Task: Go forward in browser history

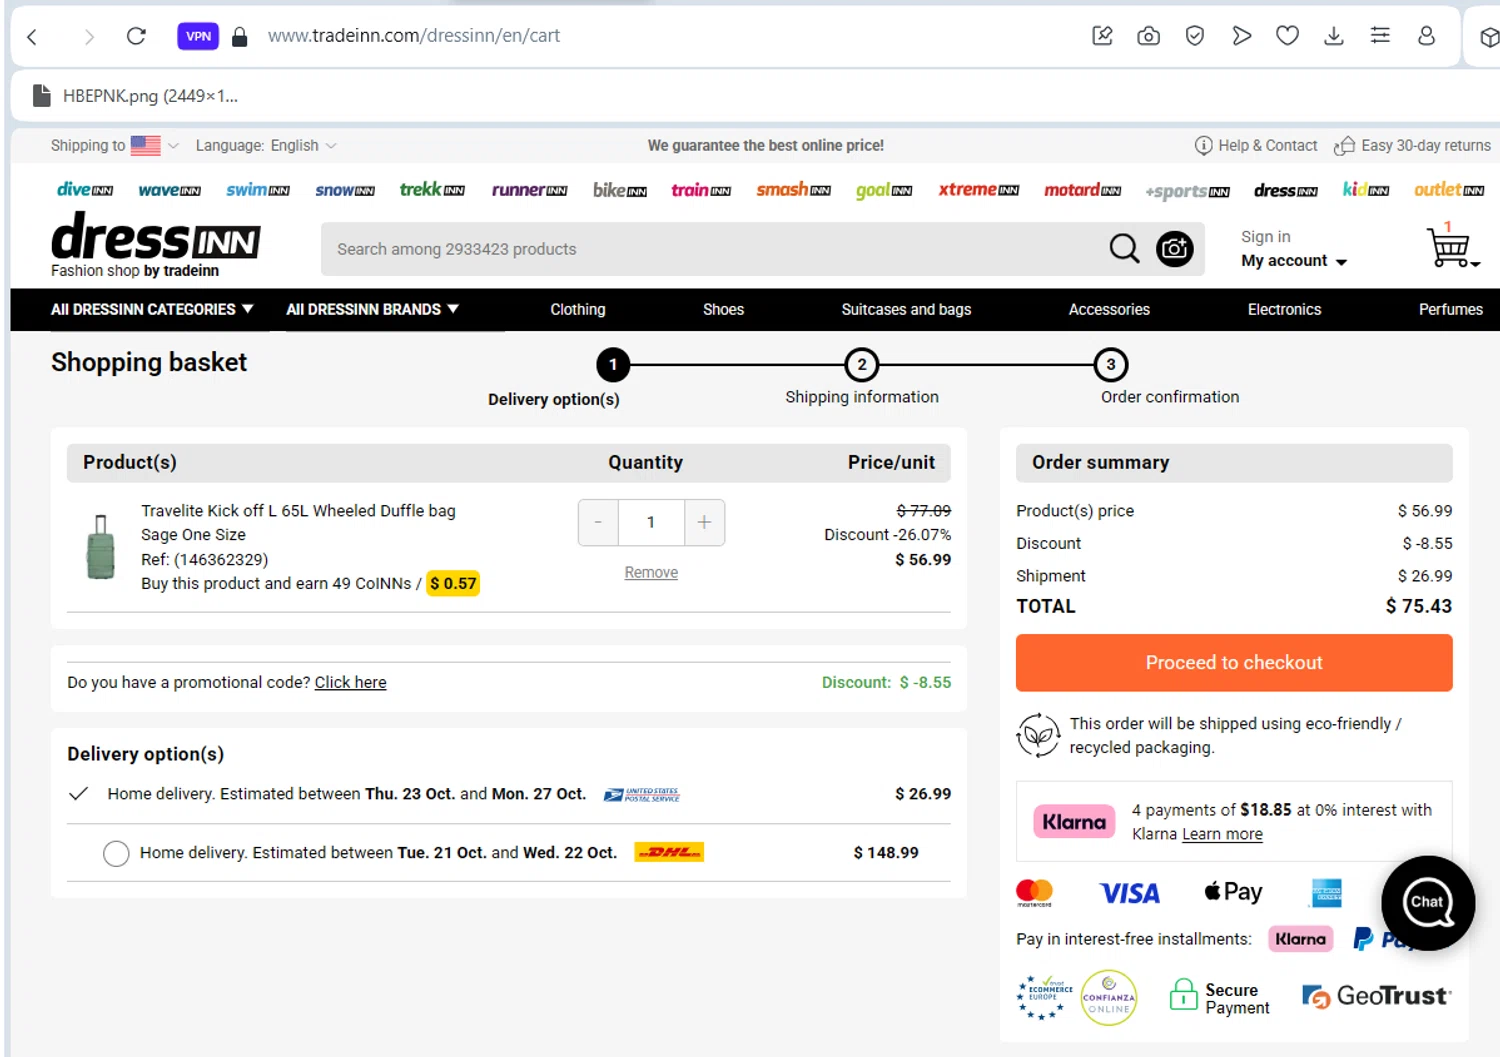Action: click(89, 37)
